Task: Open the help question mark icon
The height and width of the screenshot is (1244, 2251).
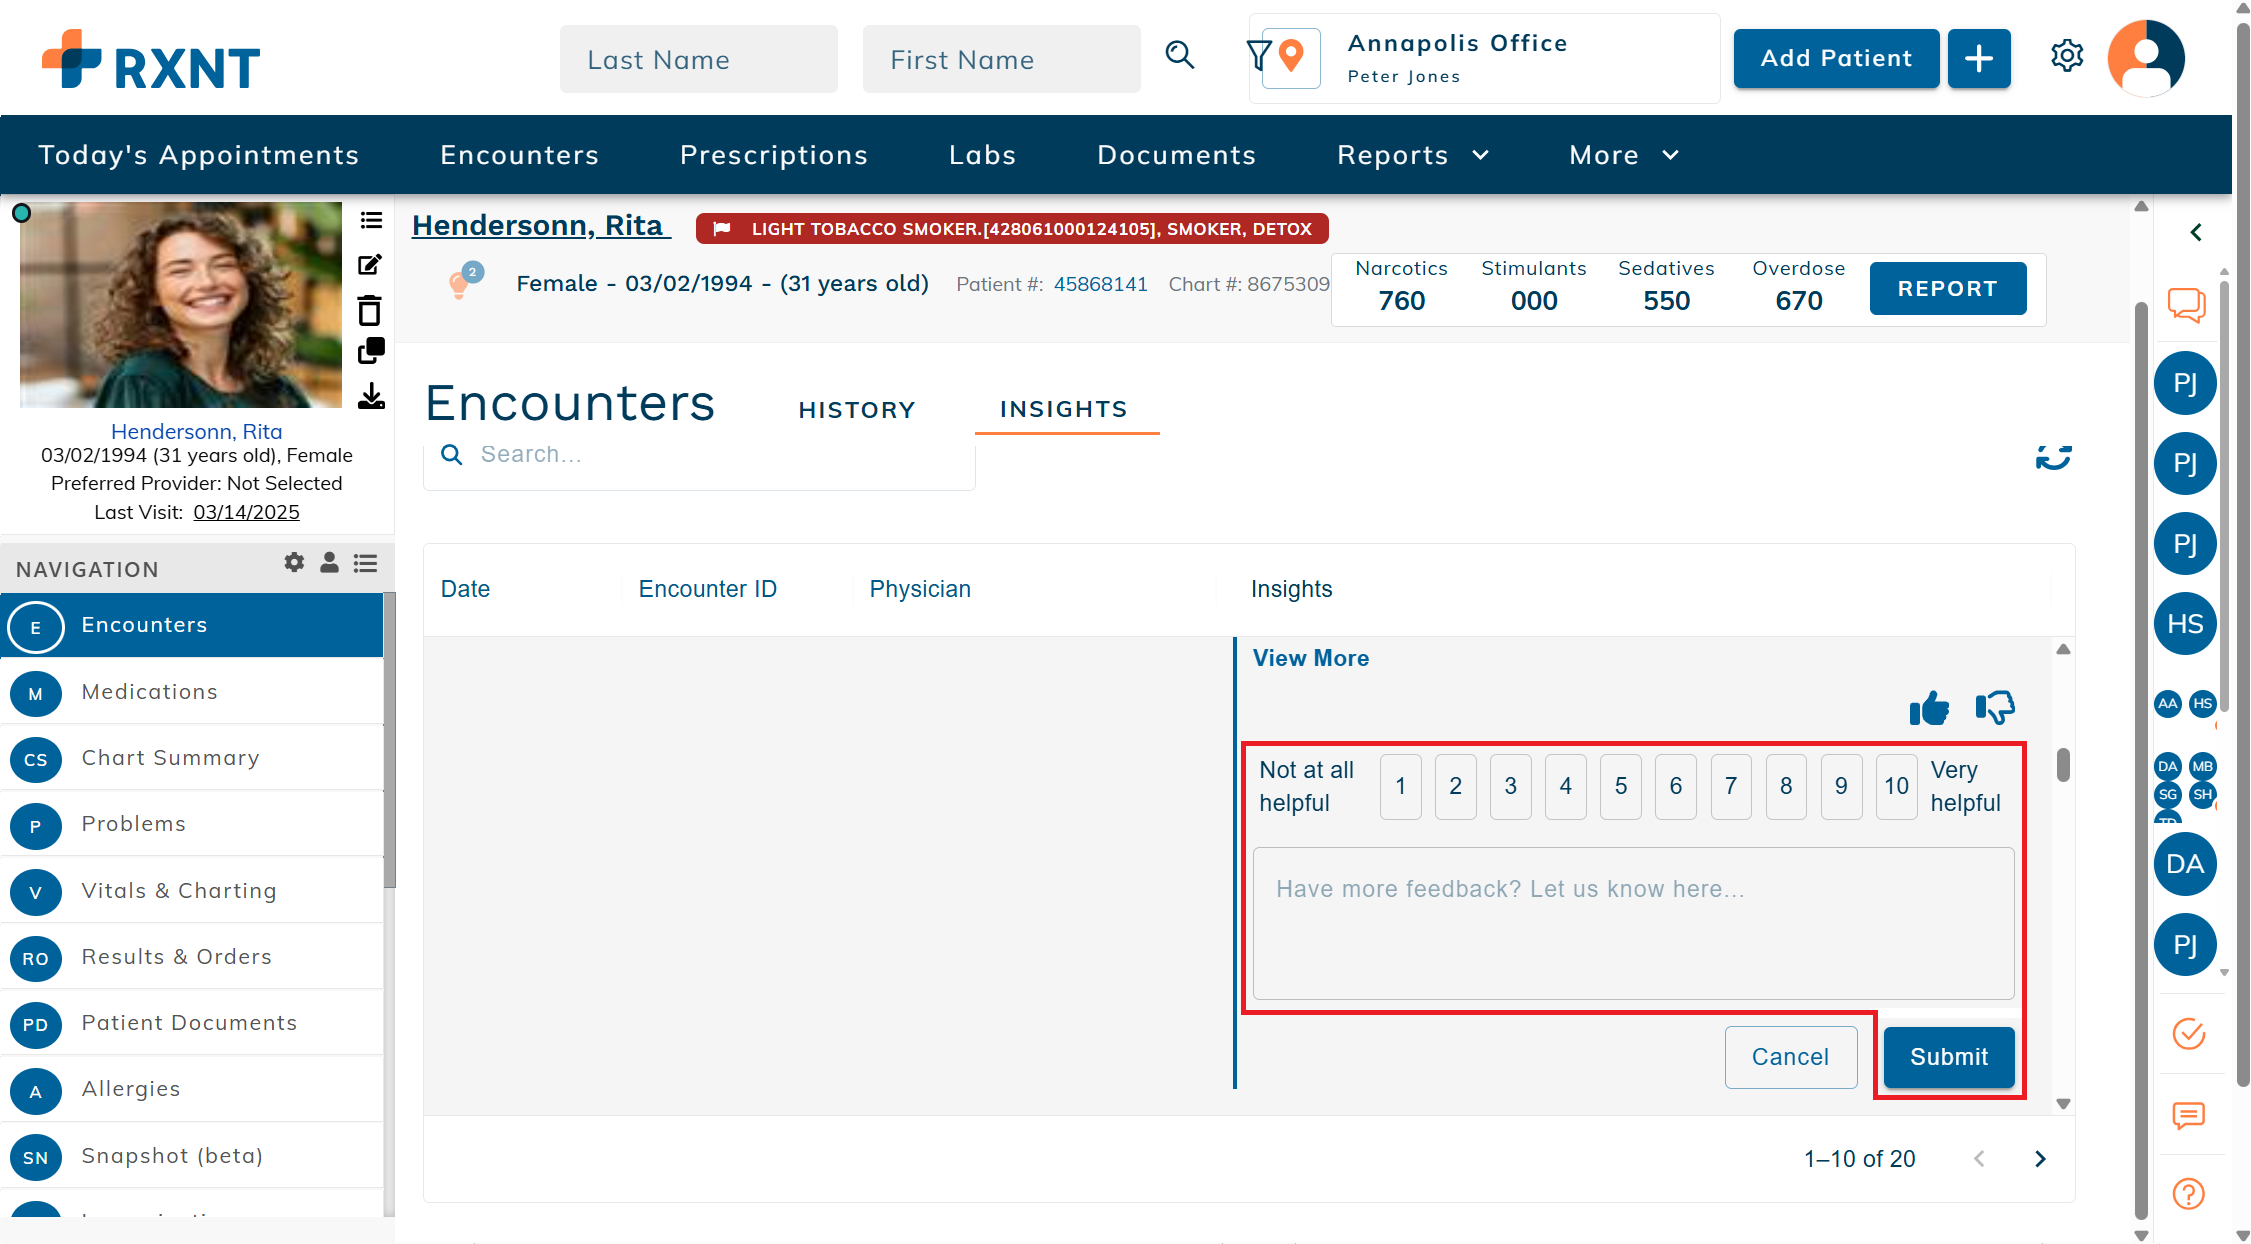Action: 2189,1194
